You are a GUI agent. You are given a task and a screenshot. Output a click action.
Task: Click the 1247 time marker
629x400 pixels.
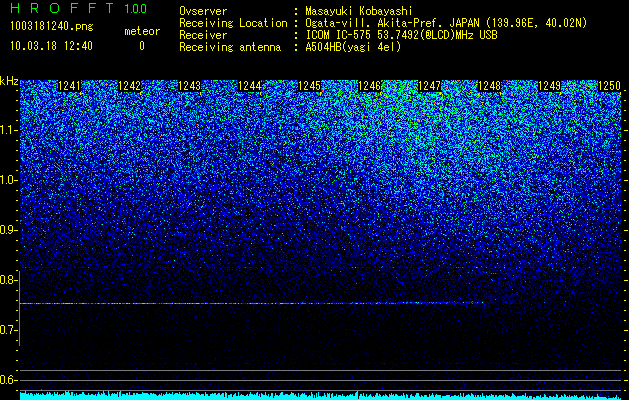point(430,86)
